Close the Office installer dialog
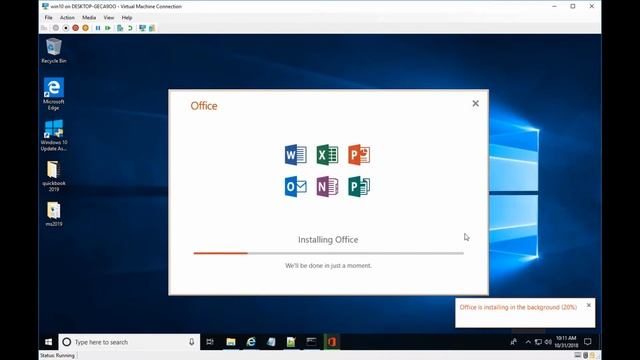Screen dimensions: 640x360 pos(476,104)
